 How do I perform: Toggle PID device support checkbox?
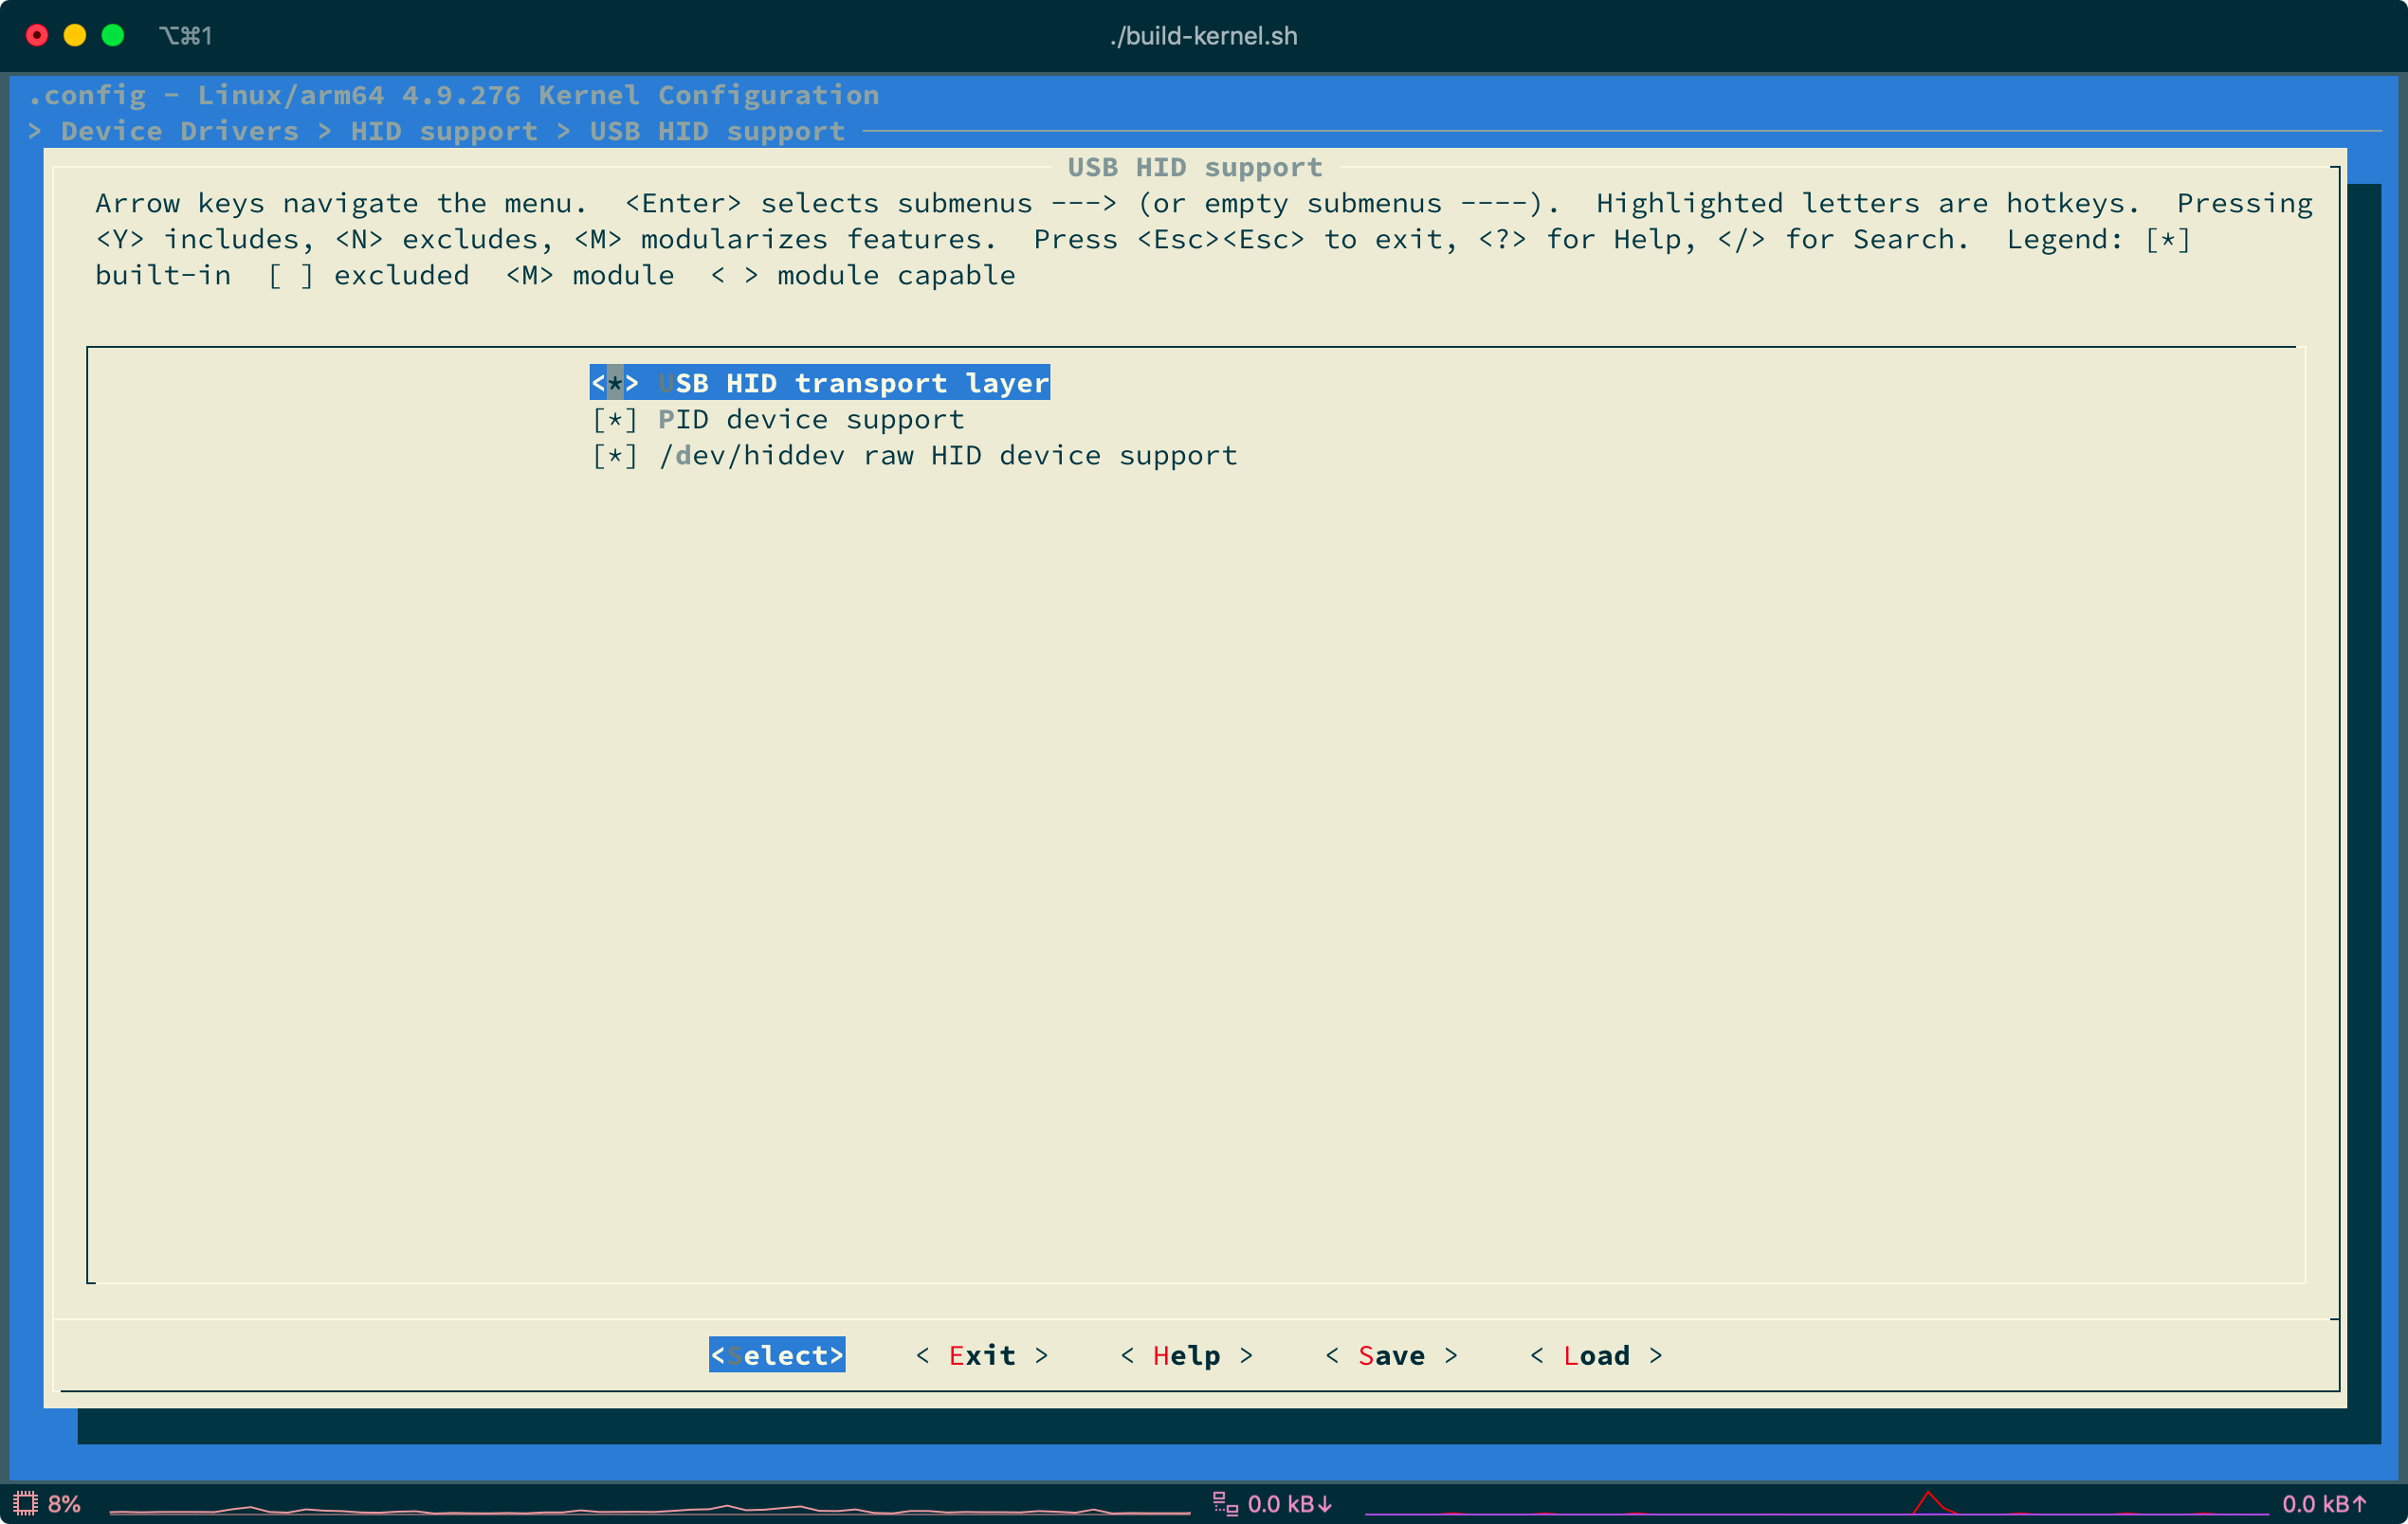click(778, 419)
